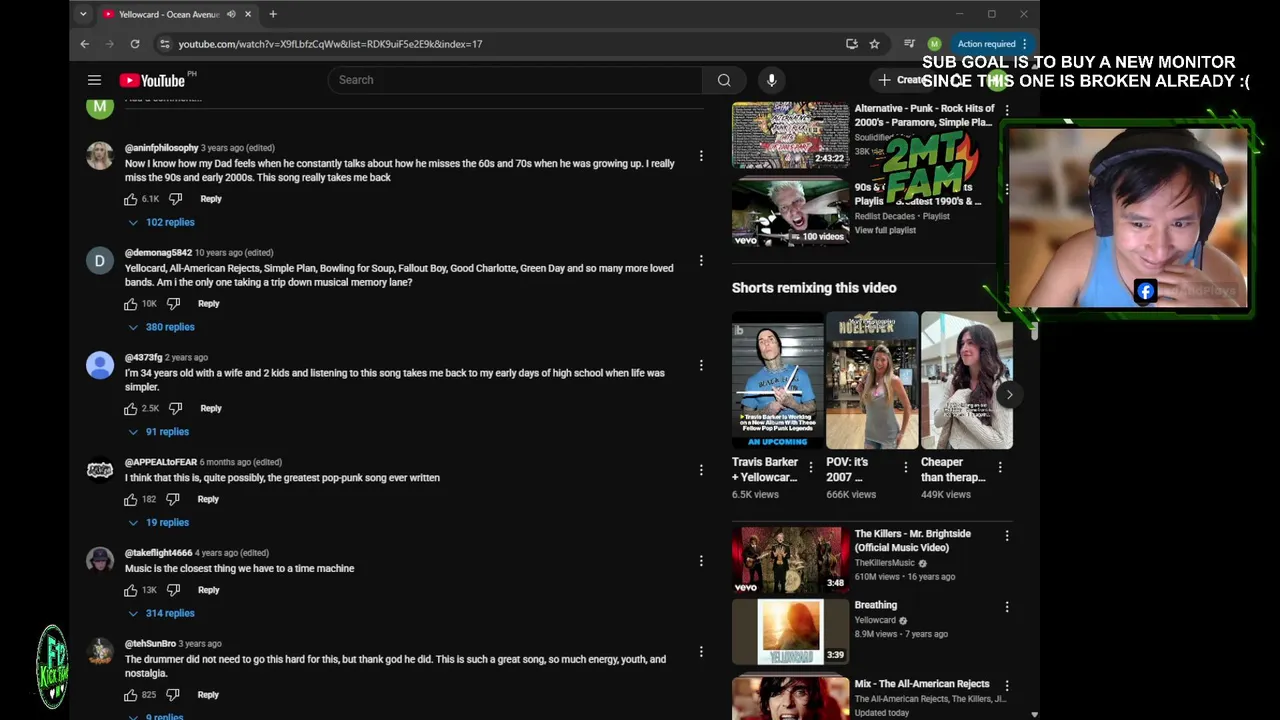
Task: Like the @aninfphilosophy comment
Action: tap(131, 199)
